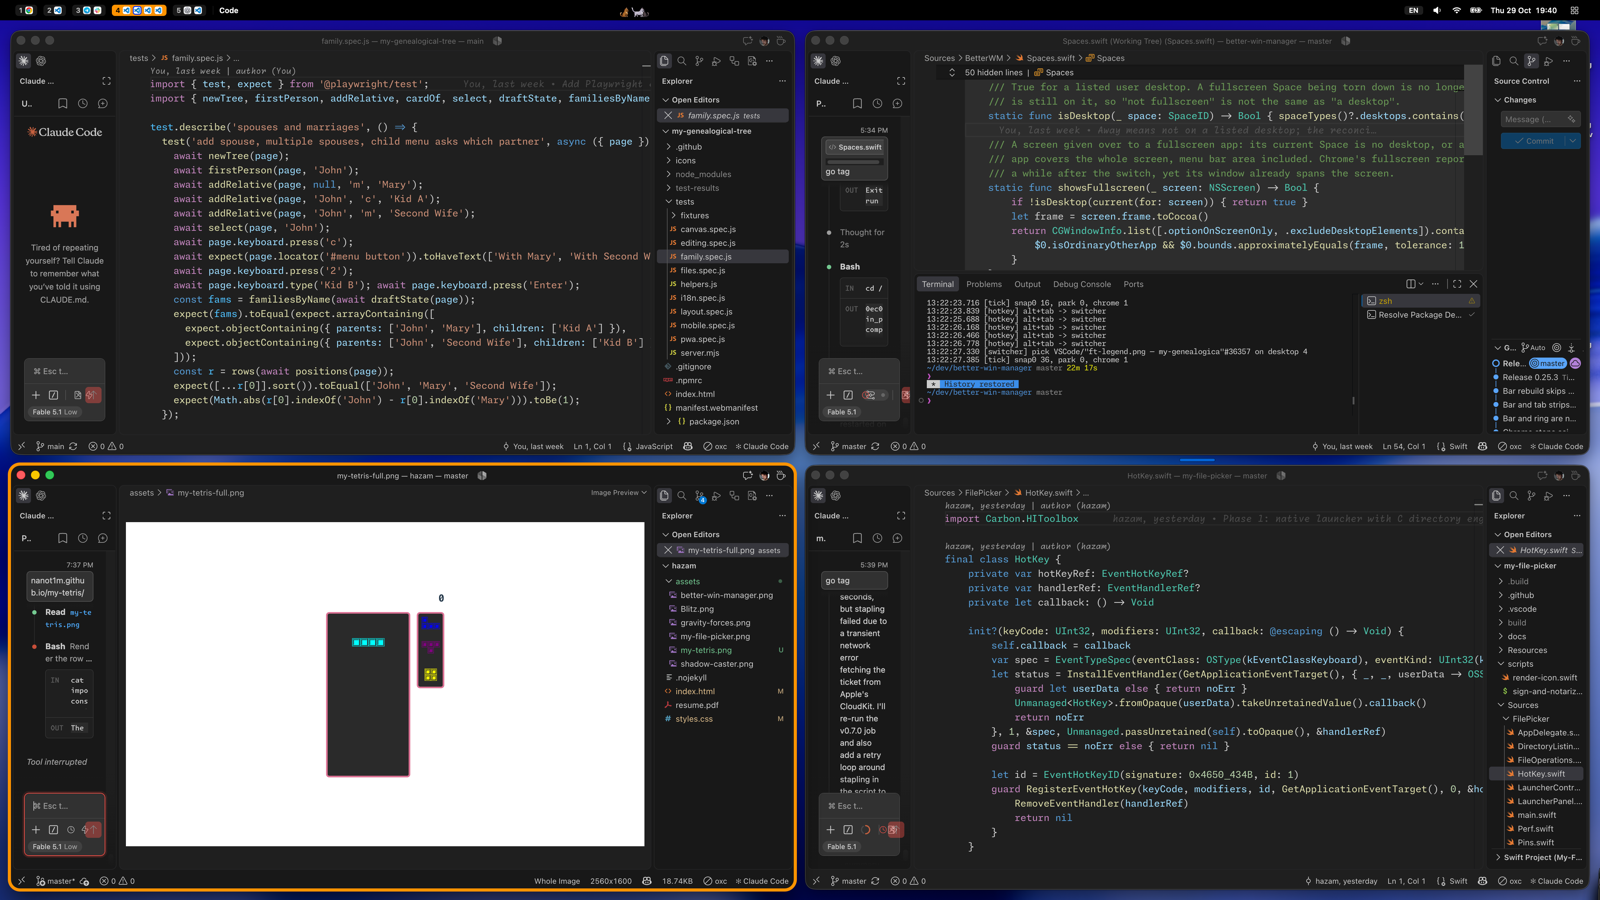Open Source Control icon in the my-genealogical-tree window
Image resolution: width=1600 pixels, height=900 pixels.
coord(699,61)
